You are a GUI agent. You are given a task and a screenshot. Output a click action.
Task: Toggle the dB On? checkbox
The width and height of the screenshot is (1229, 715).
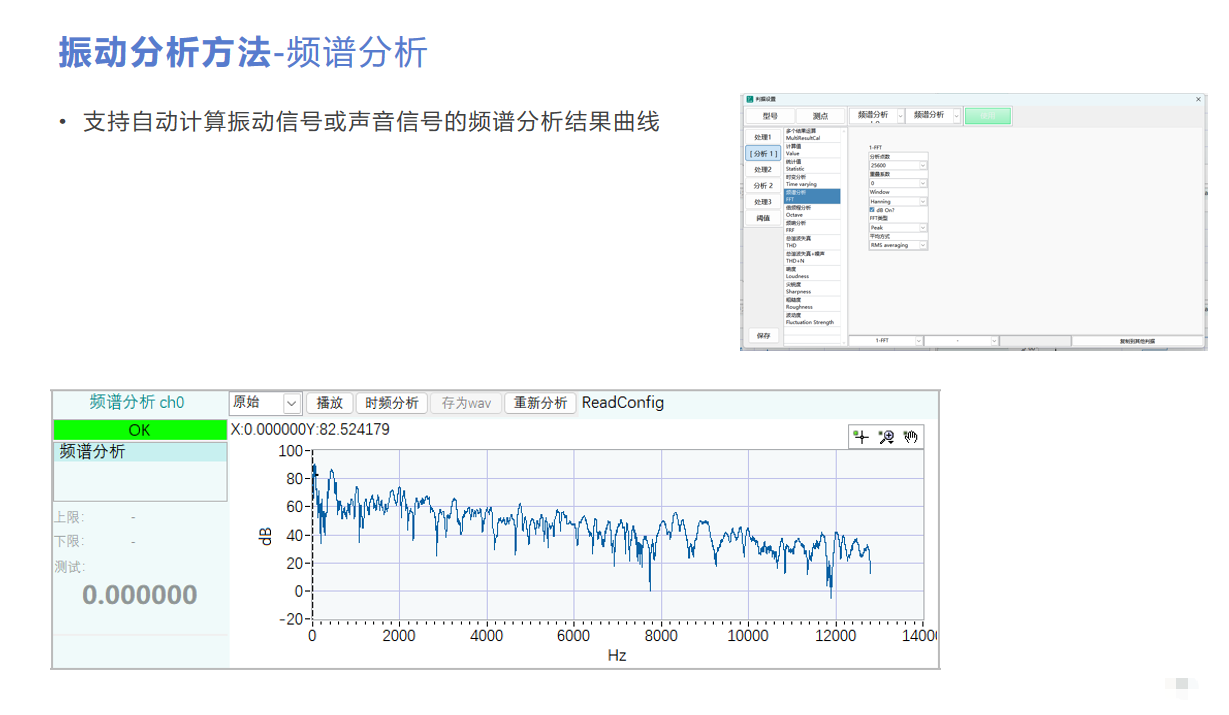pyautogui.click(x=872, y=210)
